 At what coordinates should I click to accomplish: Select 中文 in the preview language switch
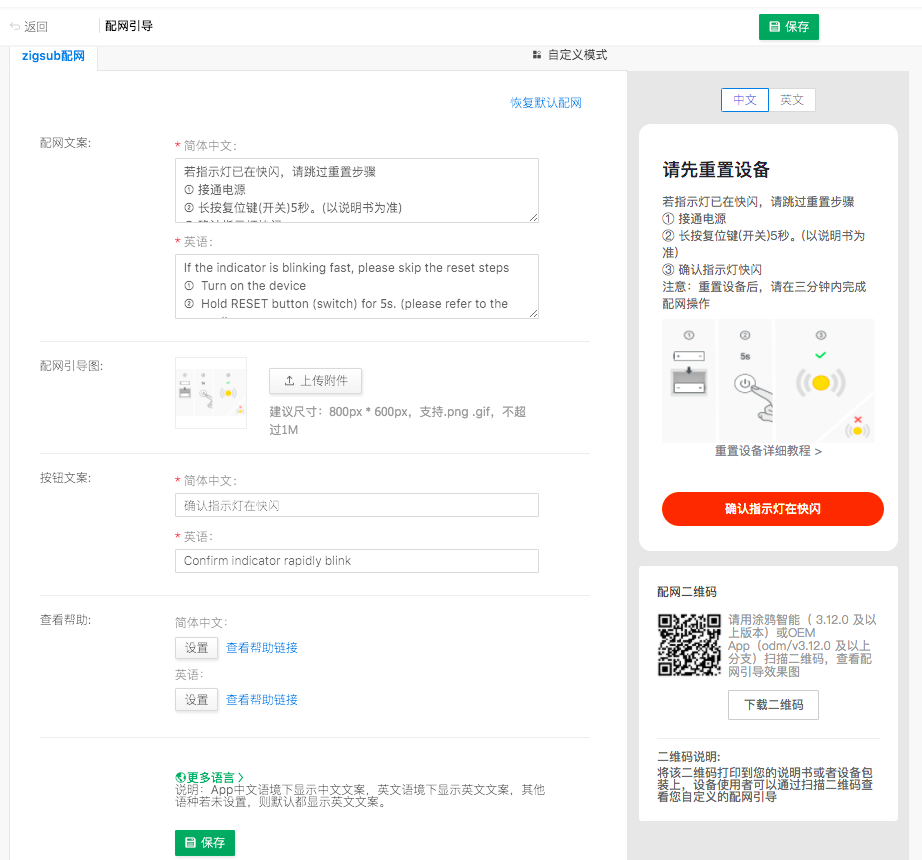pos(744,100)
